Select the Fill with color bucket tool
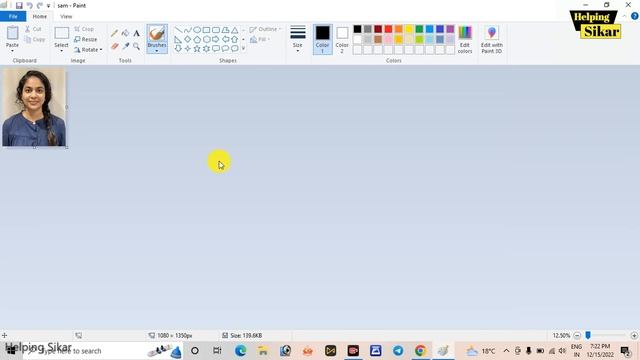Image resolution: width=640 pixels, height=360 pixels. coord(125,33)
